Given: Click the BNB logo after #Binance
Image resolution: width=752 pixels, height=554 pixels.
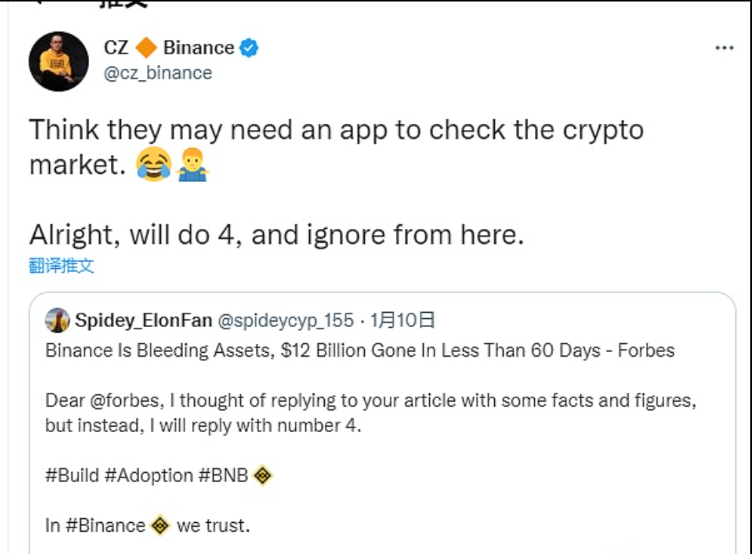Looking at the screenshot, I should (x=160, y=525).
